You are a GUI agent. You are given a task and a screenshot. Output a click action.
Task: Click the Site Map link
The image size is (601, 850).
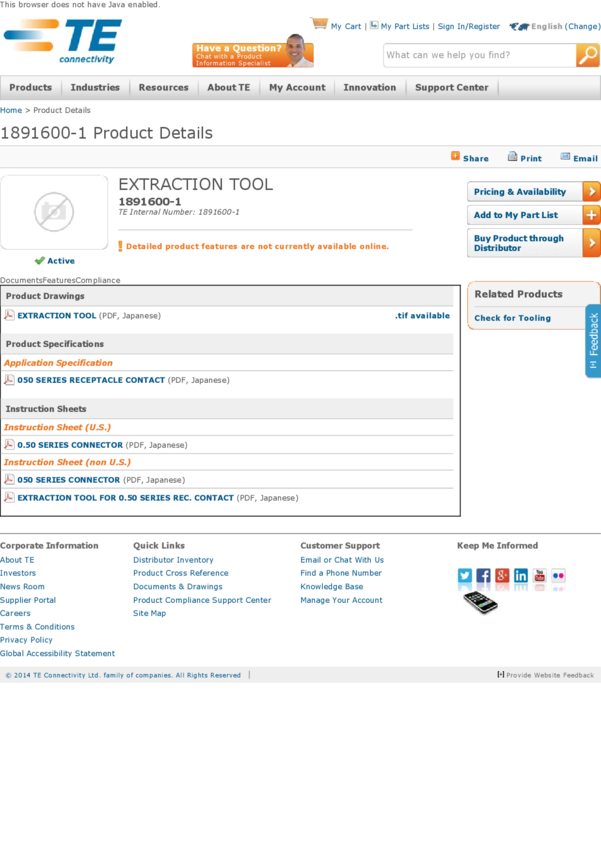click(150, 613)
